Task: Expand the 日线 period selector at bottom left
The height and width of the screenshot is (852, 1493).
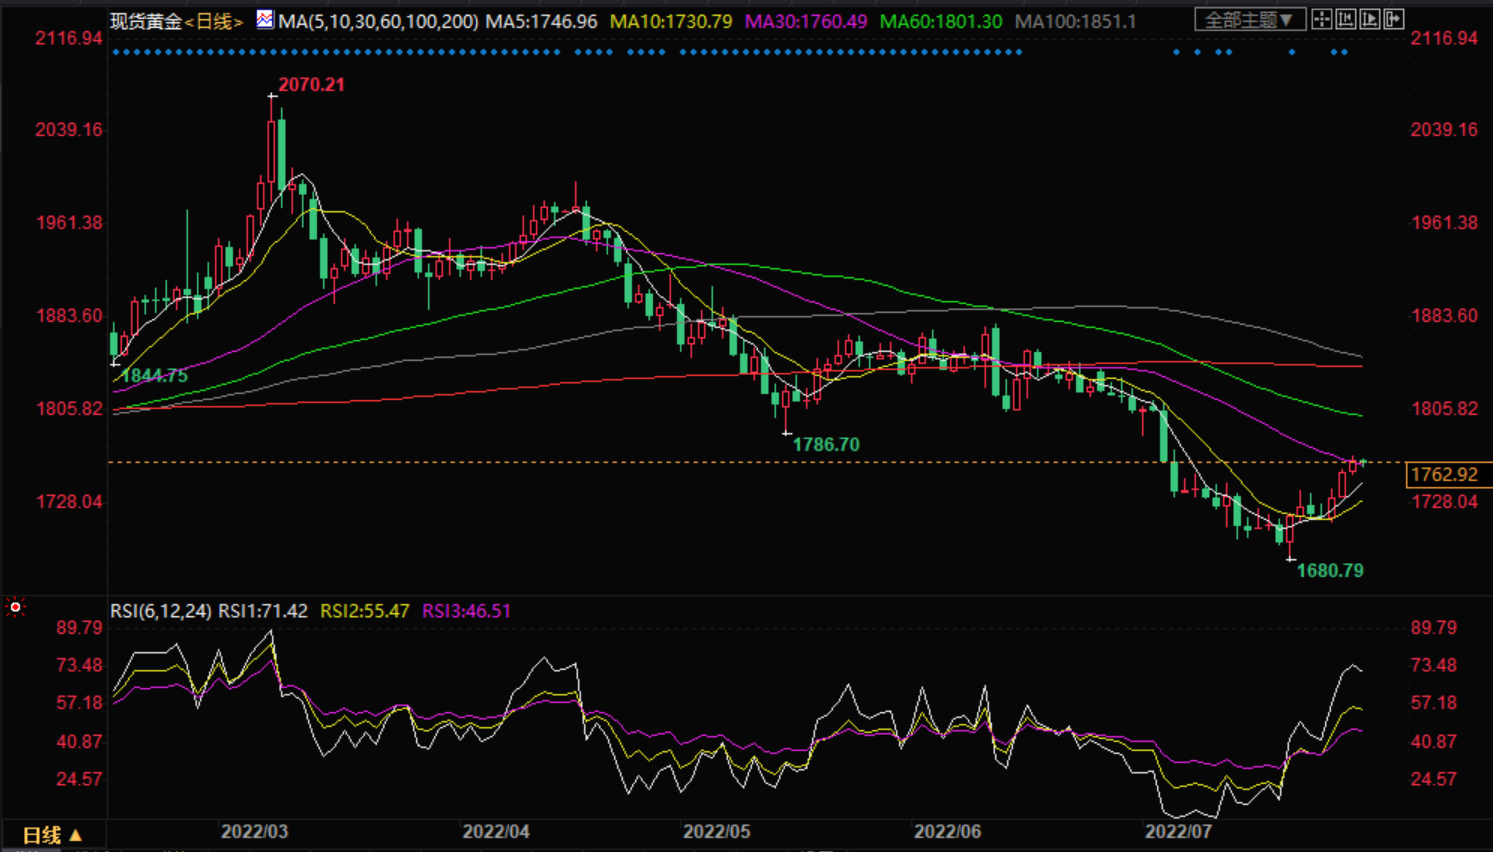Action: 52,835
